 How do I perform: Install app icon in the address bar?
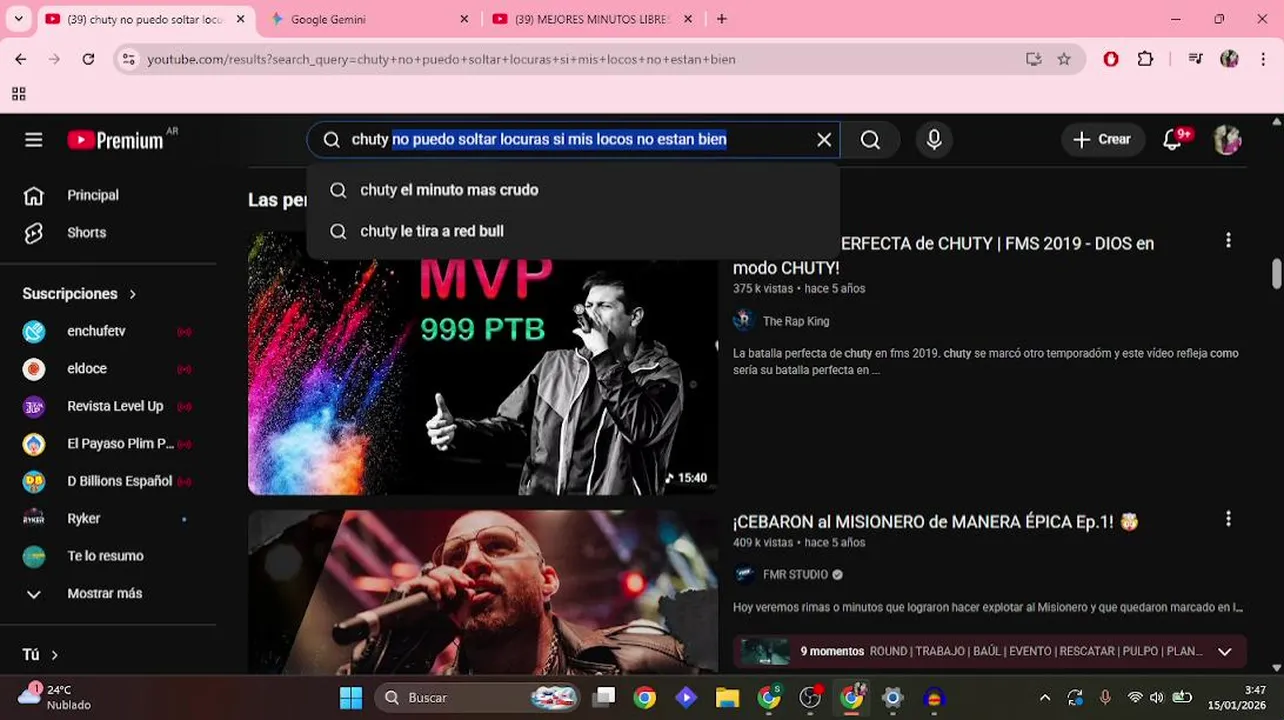click(x=1034, y=59)
